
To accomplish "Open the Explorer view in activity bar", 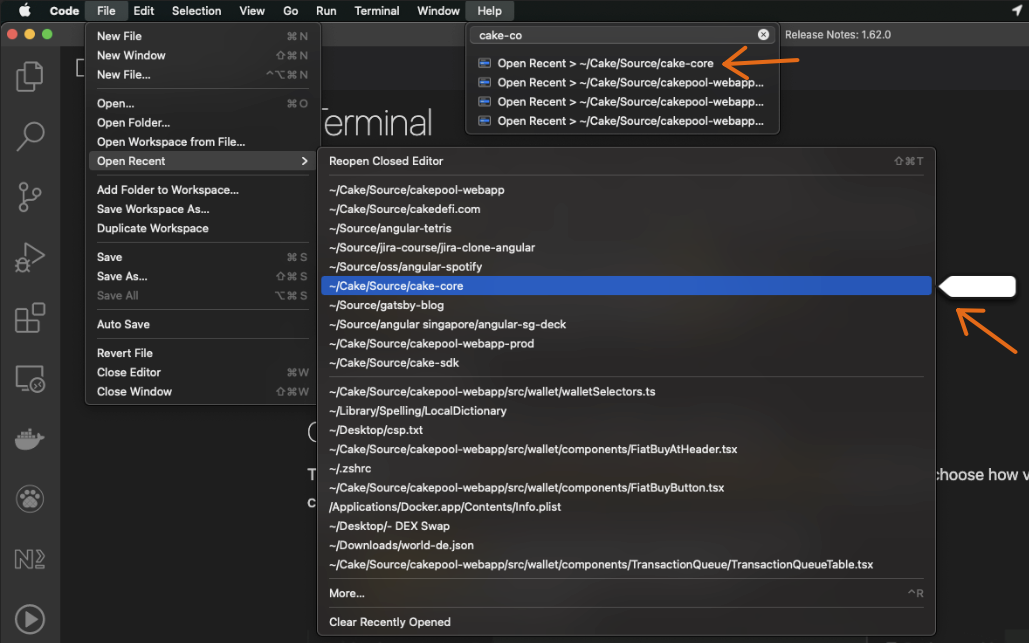I will [x=30, y=76].
